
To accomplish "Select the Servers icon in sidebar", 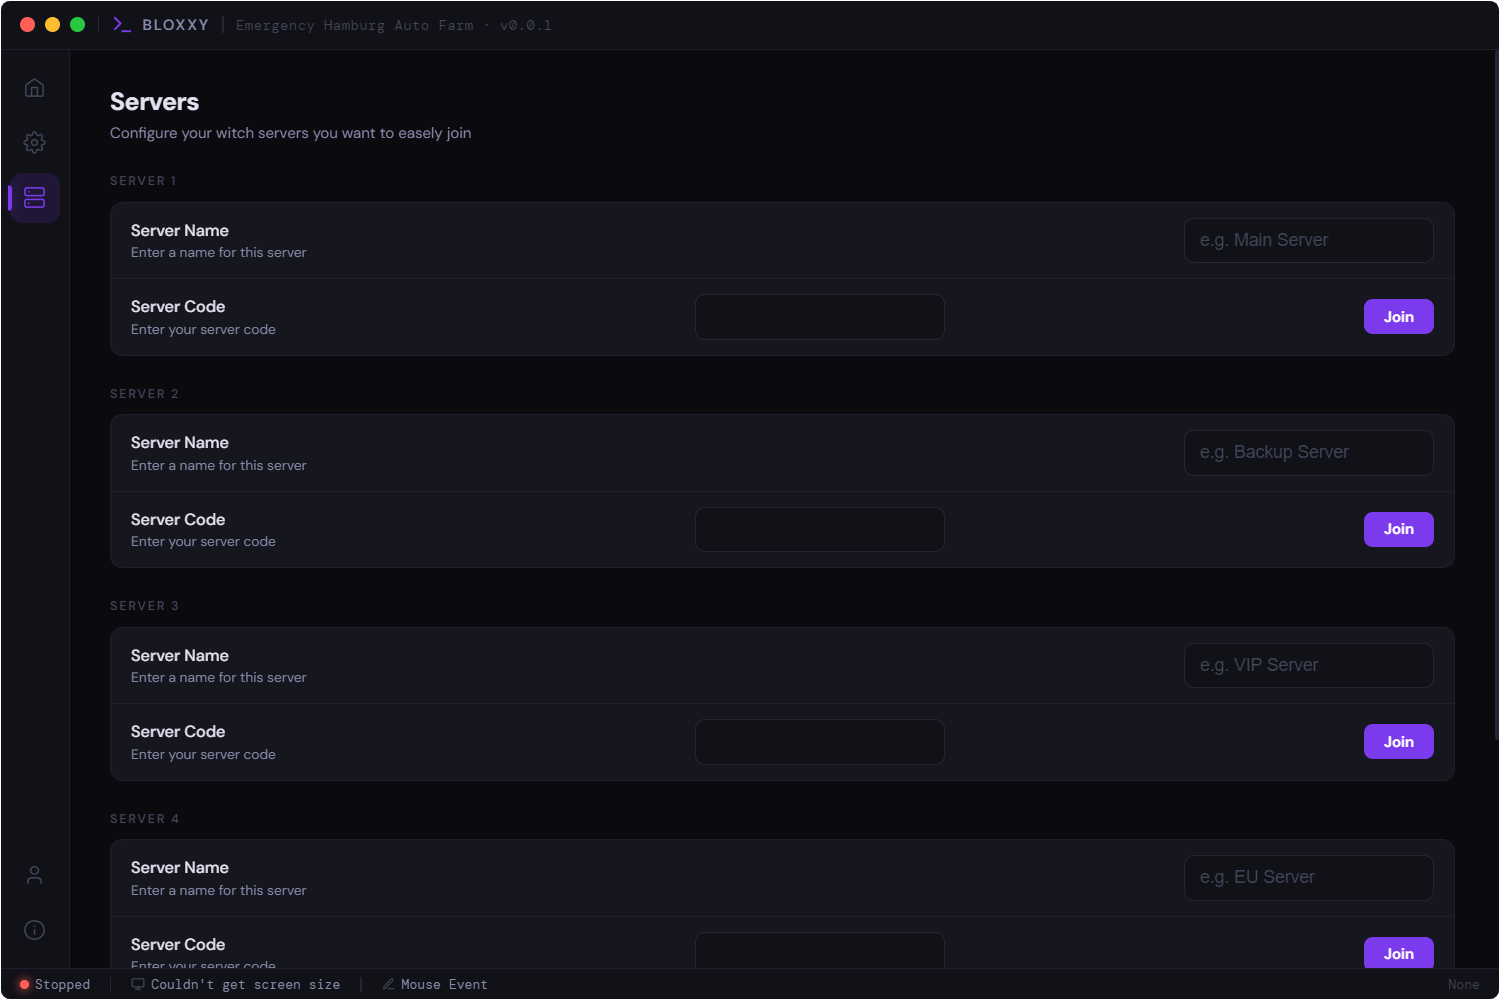I will pyautogui.click(x=34, y=198).
